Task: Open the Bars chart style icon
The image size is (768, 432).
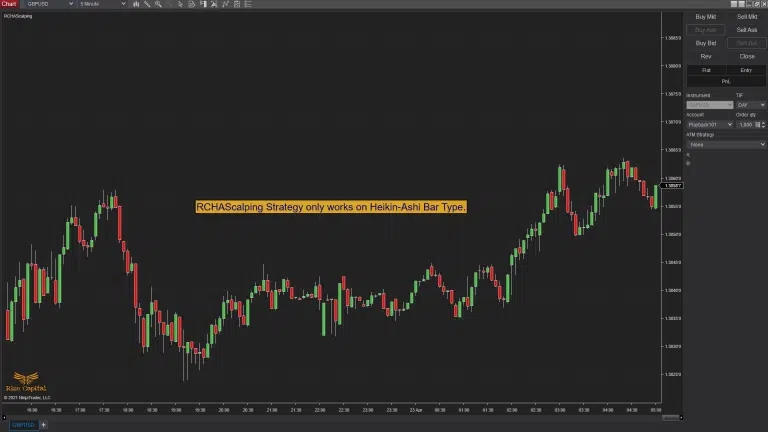Action: pyautogui.click(x=135, y=4)
